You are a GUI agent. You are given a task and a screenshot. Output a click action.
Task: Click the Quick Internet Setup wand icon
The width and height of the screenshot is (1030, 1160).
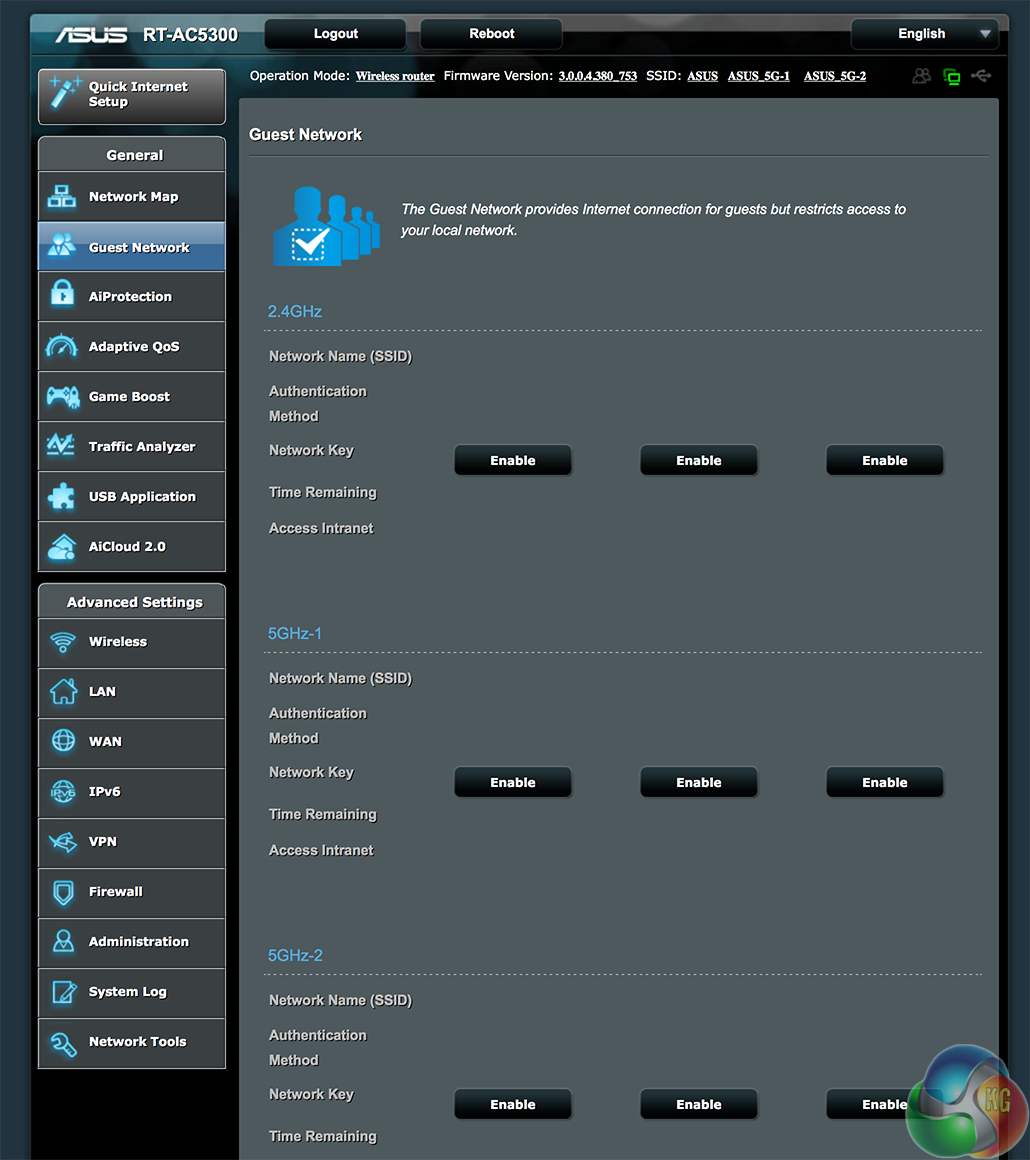tap(64, 93)
